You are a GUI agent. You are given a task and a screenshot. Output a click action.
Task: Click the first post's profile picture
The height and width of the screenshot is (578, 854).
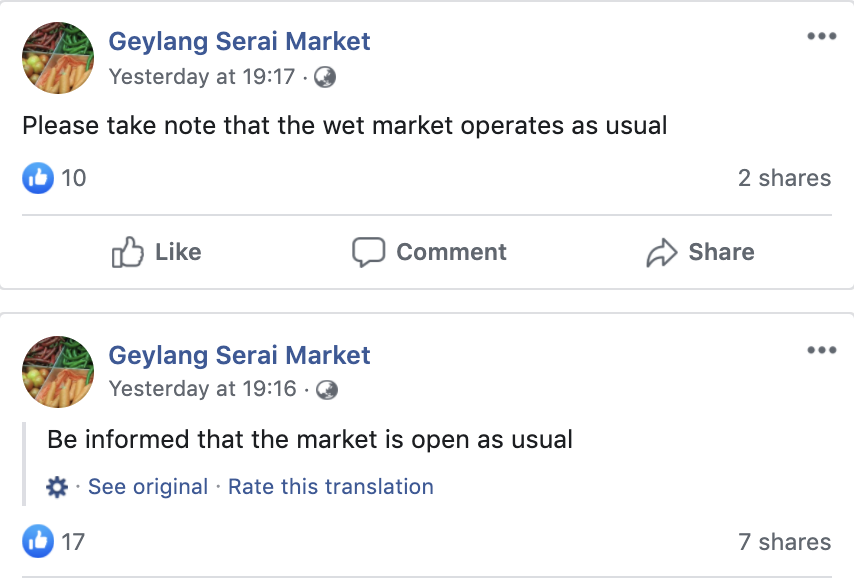coord(58,58)
